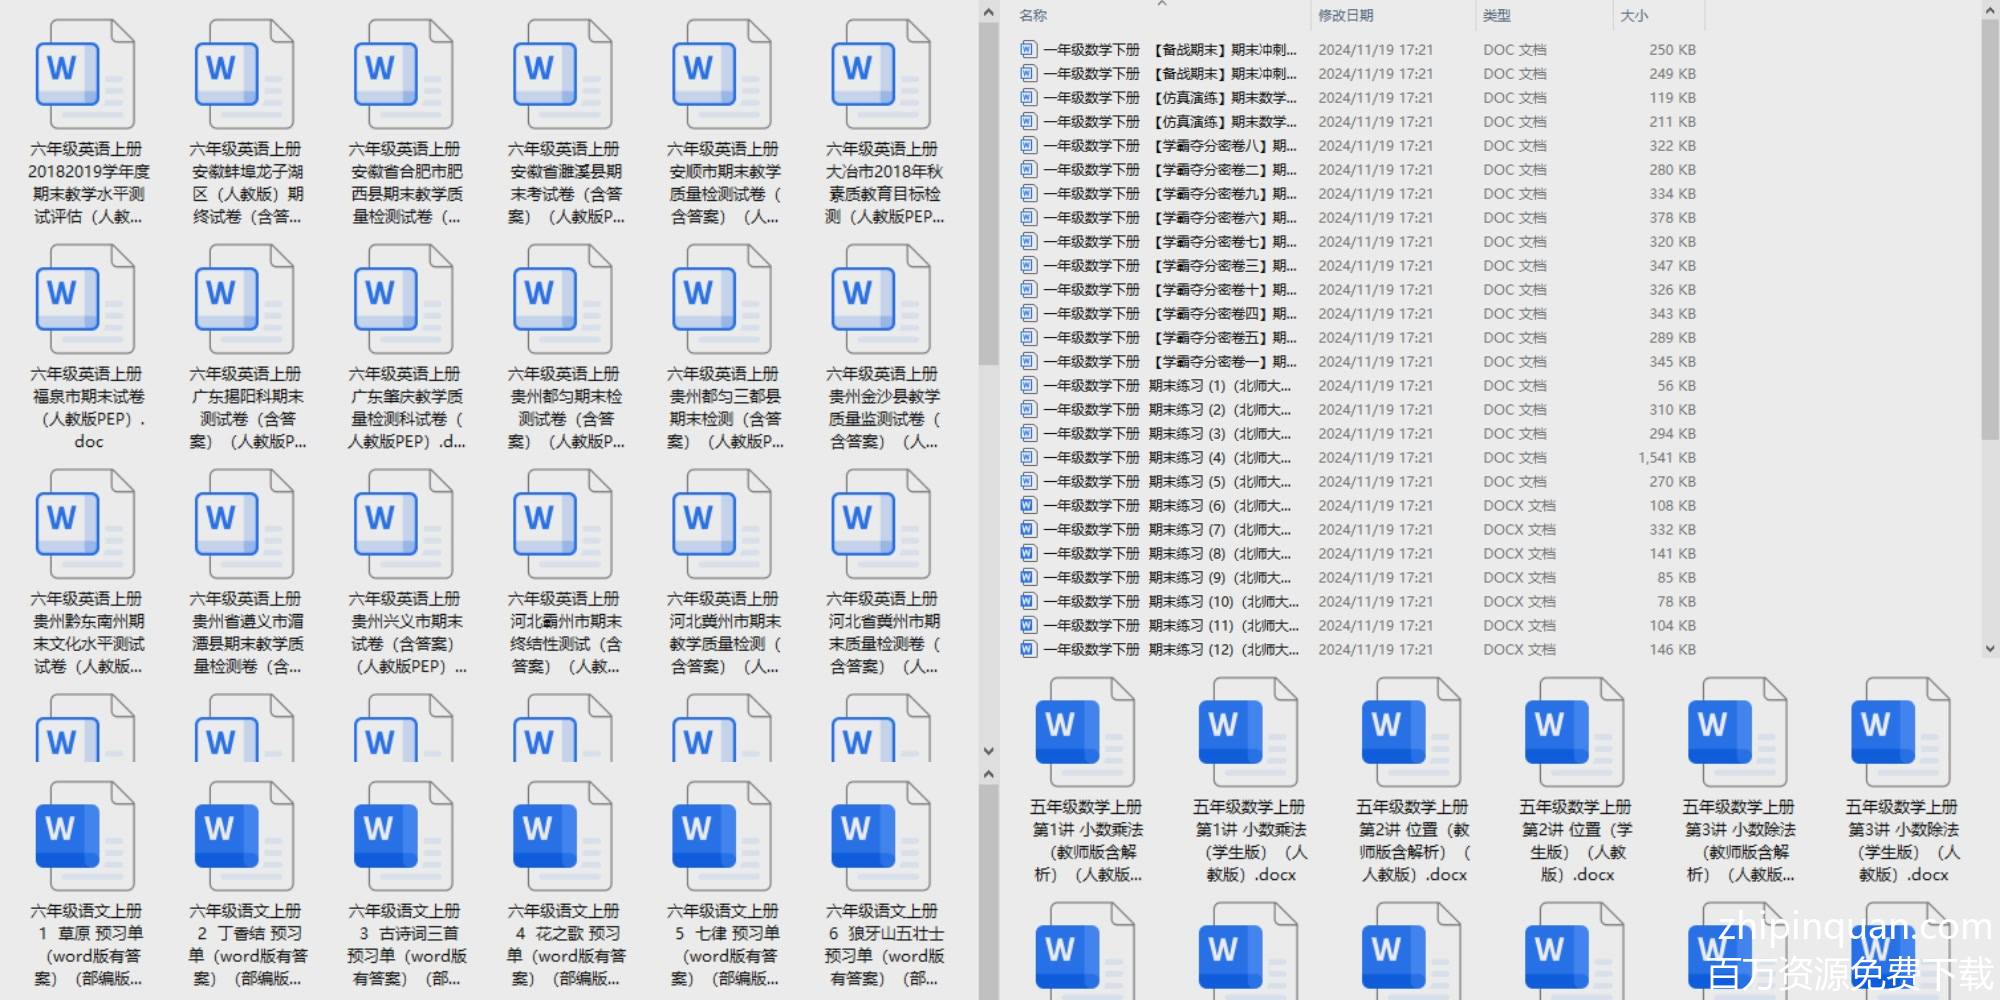Select the 仿真演练 期末数学 row sized 119 KB
Viewport: 2000px width, 1000px height.
point(1358,97)
